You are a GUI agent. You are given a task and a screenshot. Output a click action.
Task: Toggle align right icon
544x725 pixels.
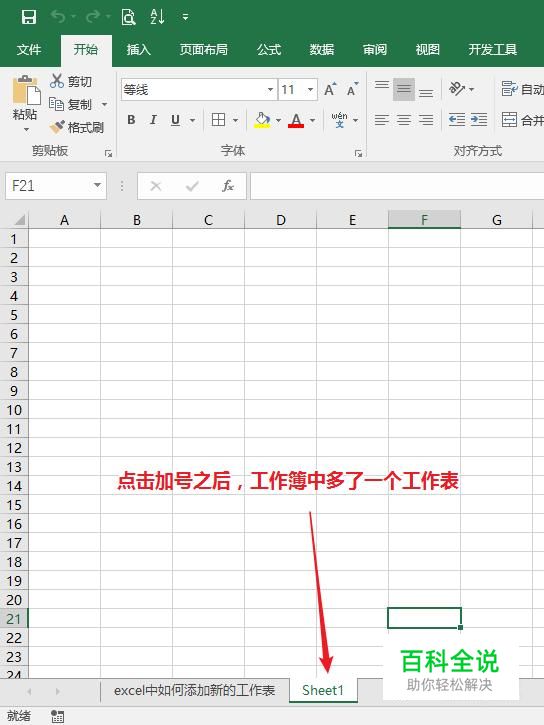click(426, 120)
